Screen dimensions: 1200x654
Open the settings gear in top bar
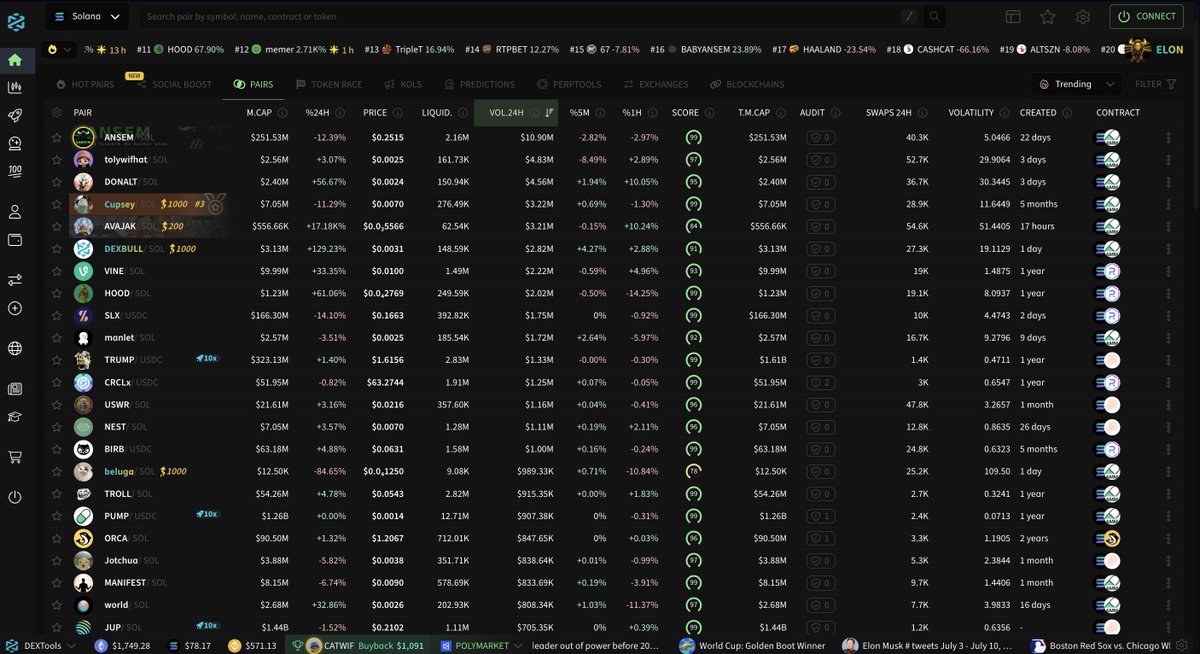pyautogui.click(x=1082, y=17)
